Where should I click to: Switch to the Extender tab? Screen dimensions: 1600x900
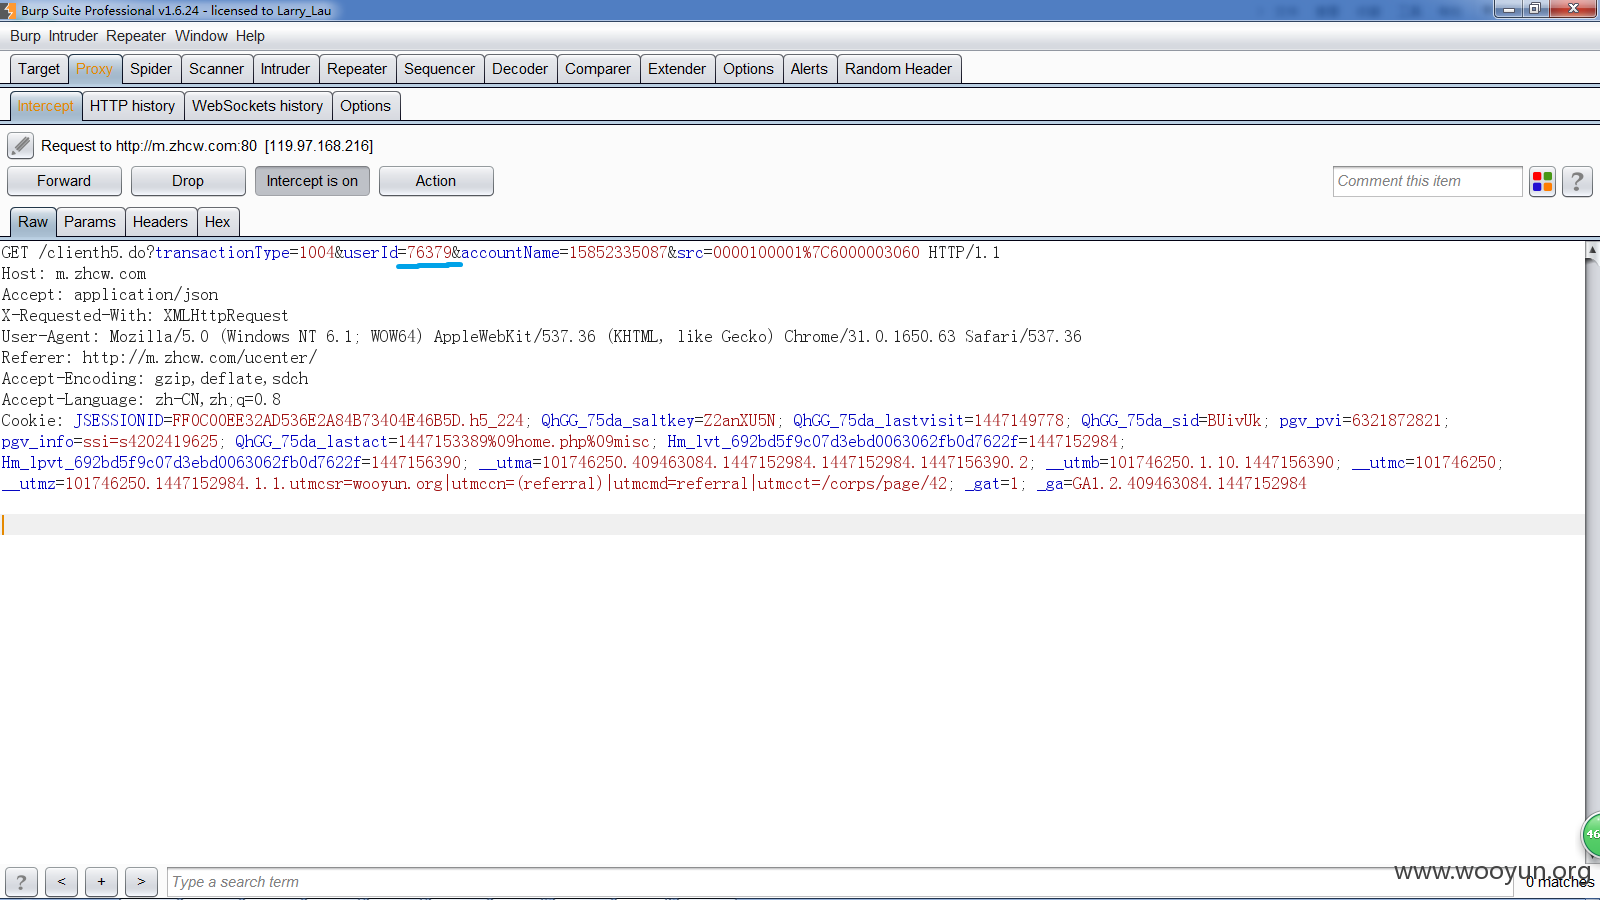677,69
